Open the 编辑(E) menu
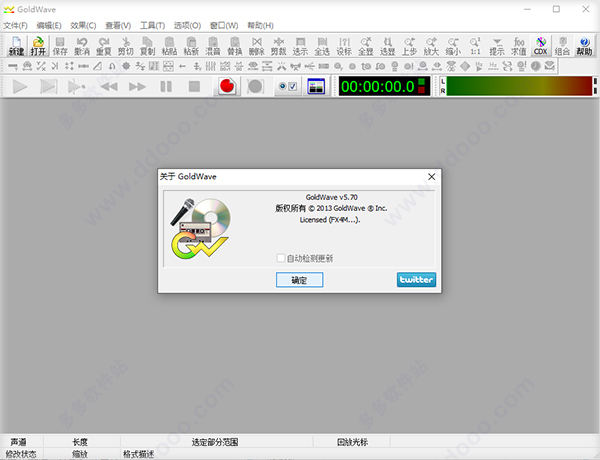Viewport: 600px width, 460px height. tap(49, 26)
